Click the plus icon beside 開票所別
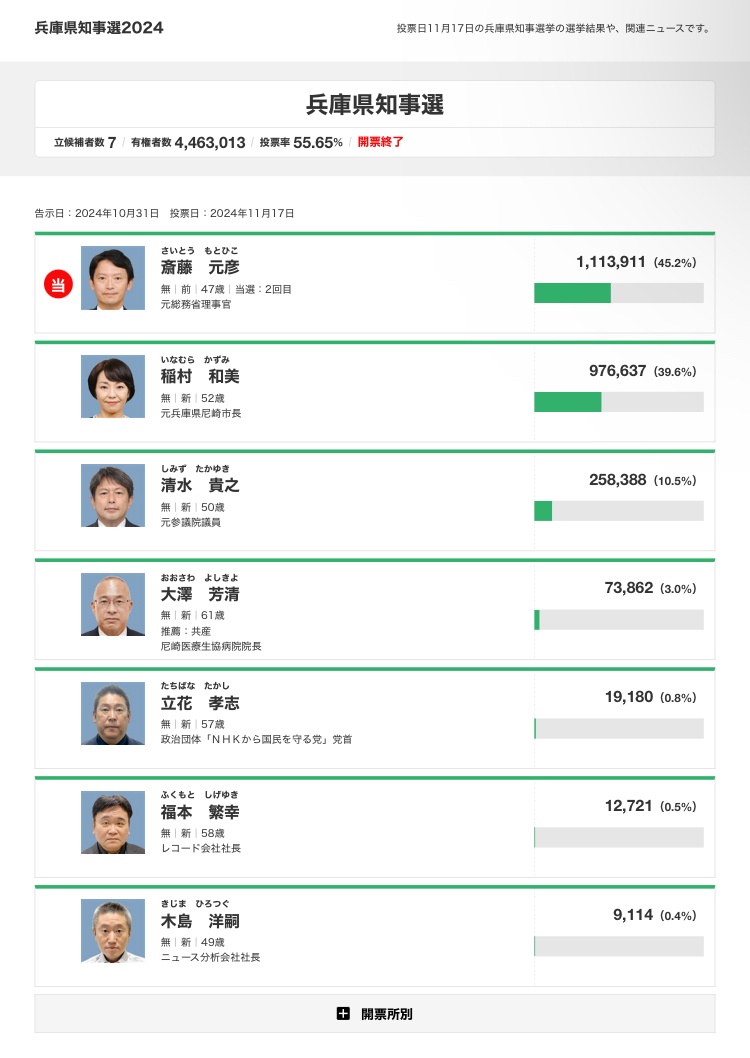750x1058 pixels. 343,1013
